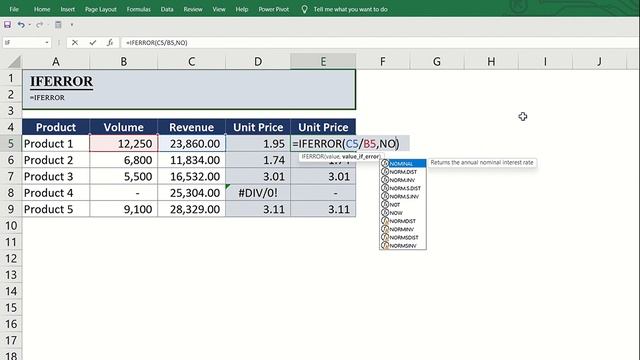Open the Formulas ribbon tab
Screen dimensions: 640x360
click(x=138, y=9)
